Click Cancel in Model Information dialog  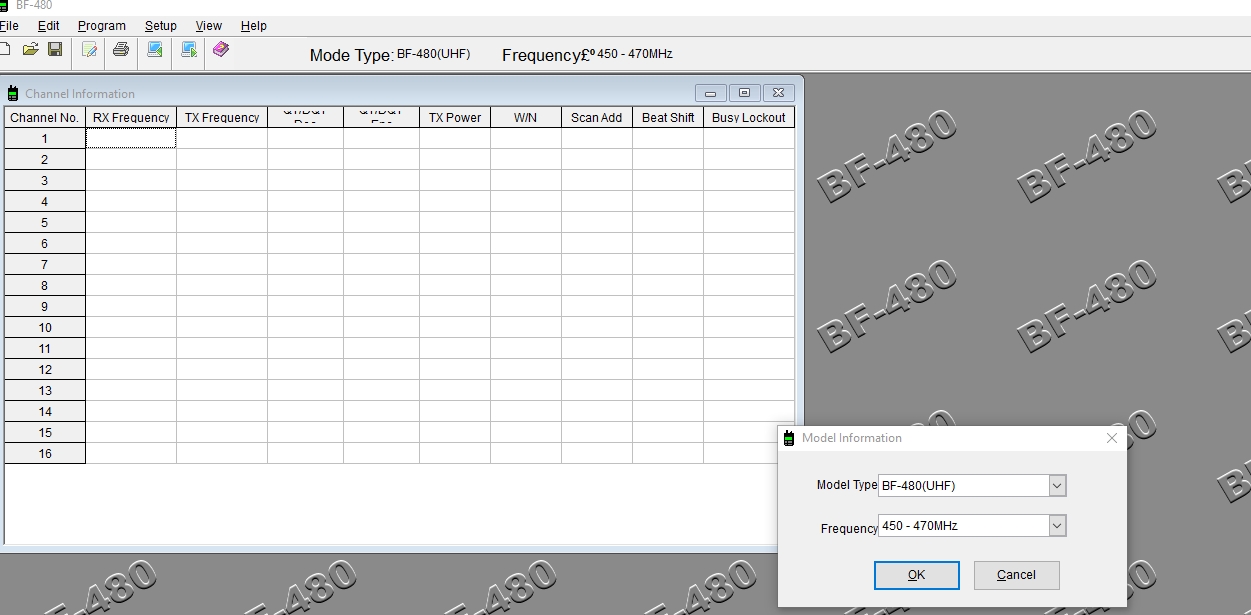[x=1016, y=575]
